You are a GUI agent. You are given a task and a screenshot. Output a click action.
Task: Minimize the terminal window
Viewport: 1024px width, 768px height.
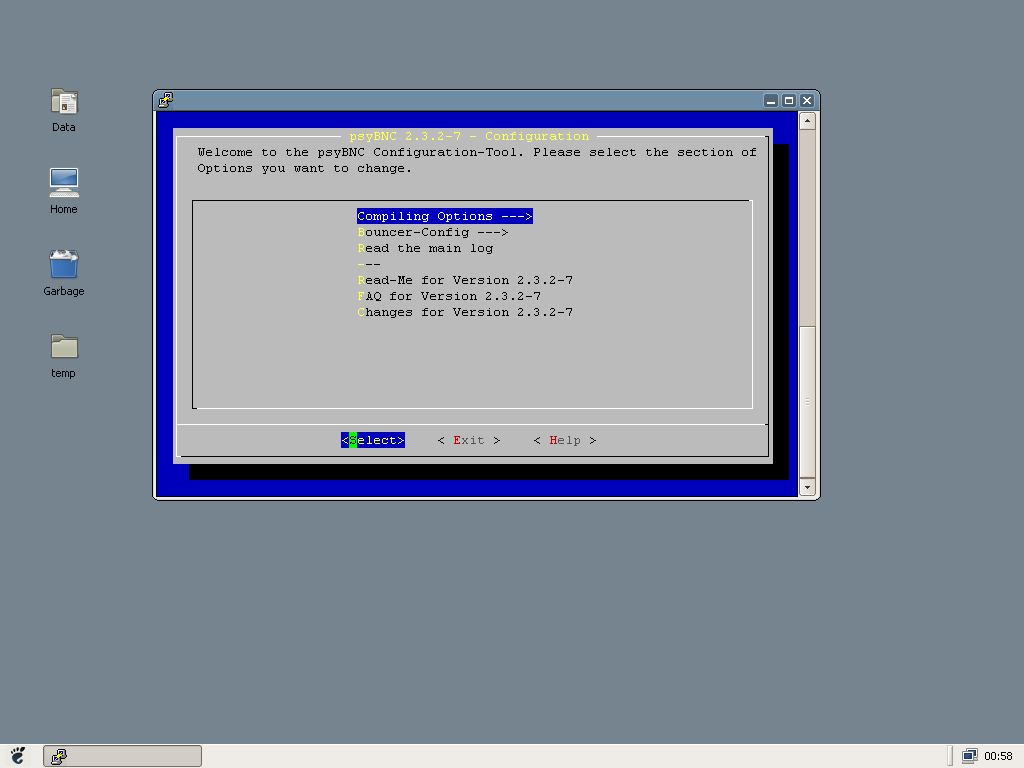[x=771, y=101]
